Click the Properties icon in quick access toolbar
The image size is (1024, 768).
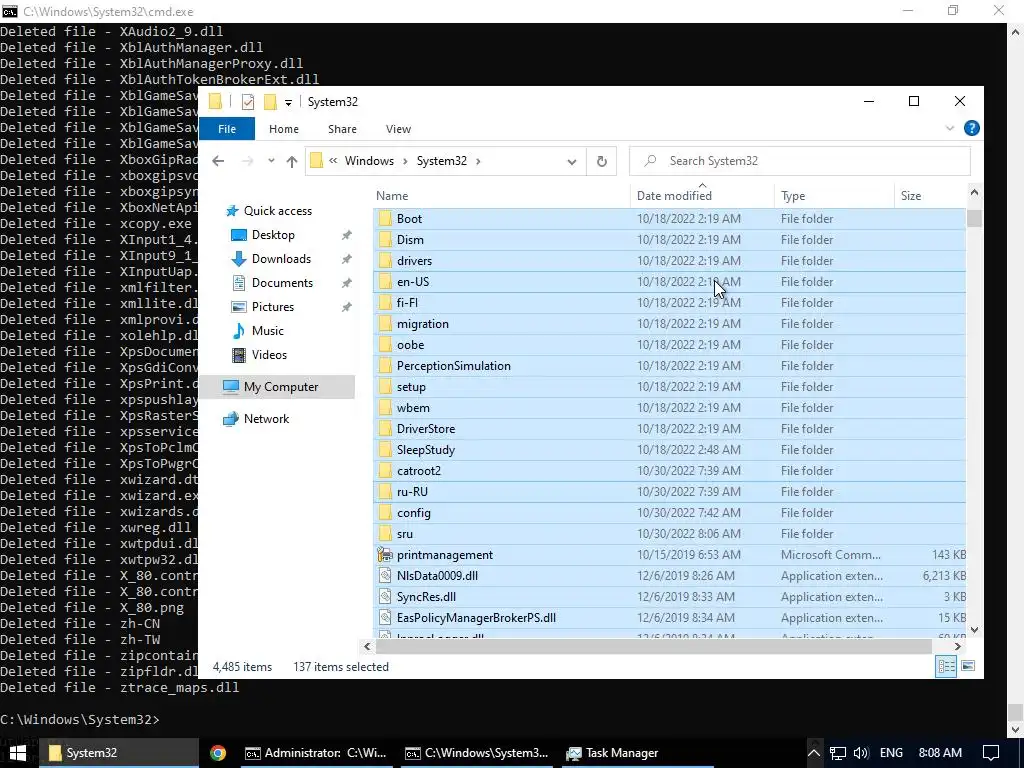[248, 102]
